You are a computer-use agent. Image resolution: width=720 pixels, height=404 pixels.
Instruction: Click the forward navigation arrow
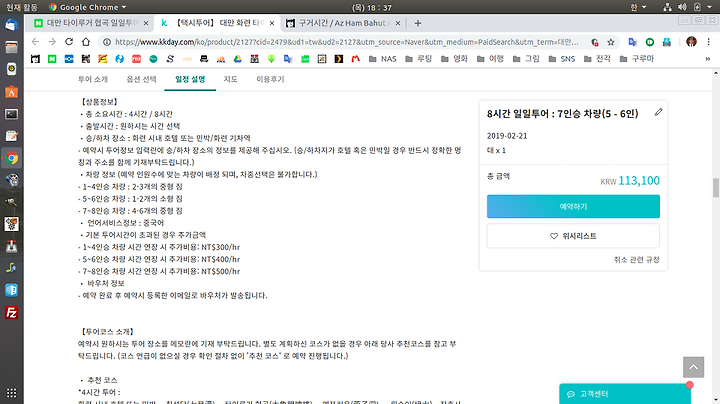click(52, 42)
